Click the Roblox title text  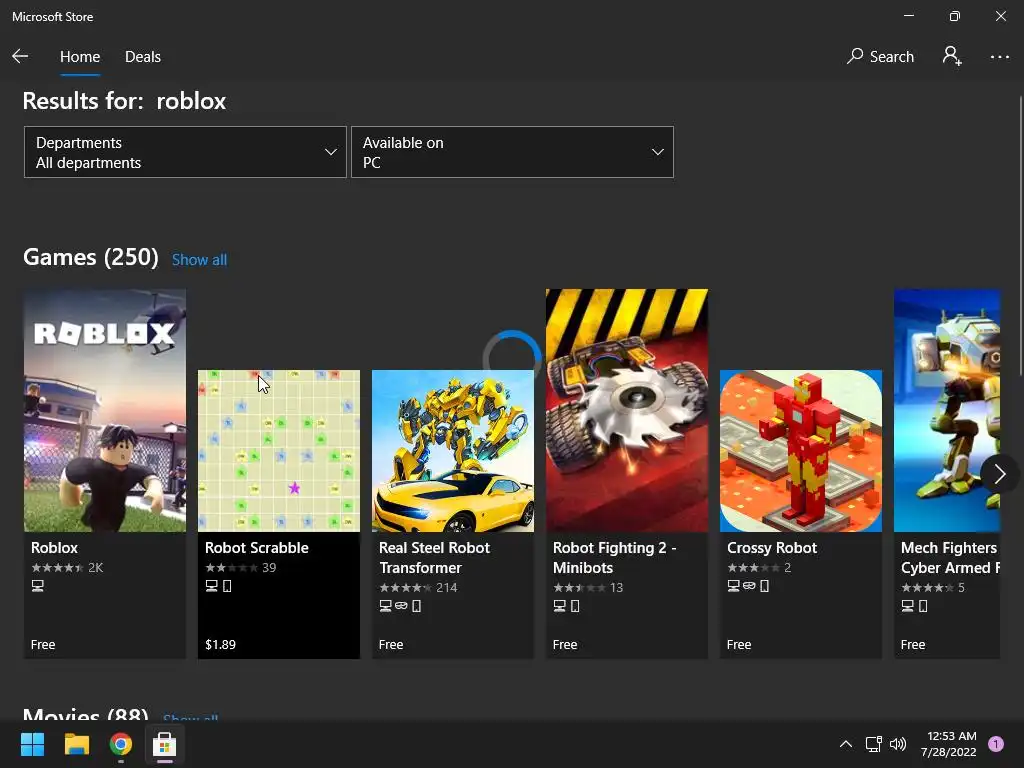[x=54, y=548]
